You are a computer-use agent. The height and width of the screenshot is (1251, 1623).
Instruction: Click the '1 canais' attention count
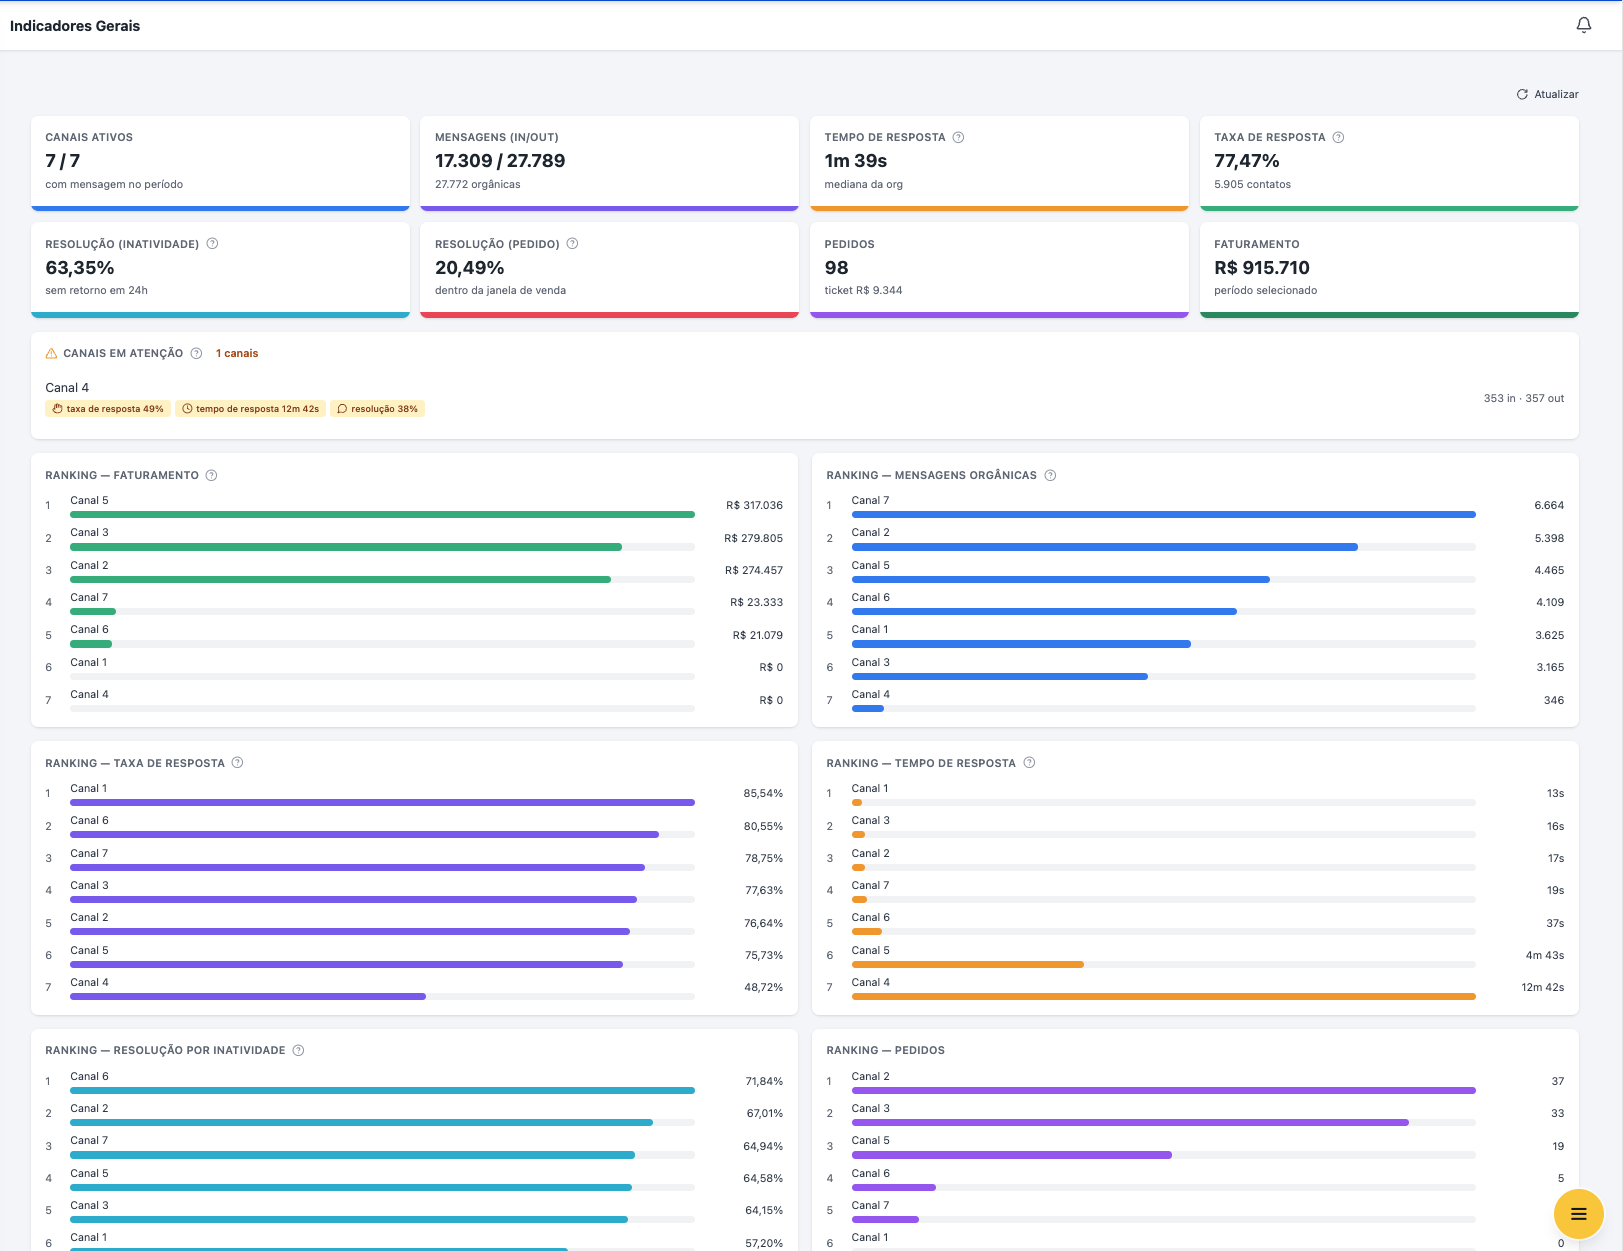tap(237, 353)
